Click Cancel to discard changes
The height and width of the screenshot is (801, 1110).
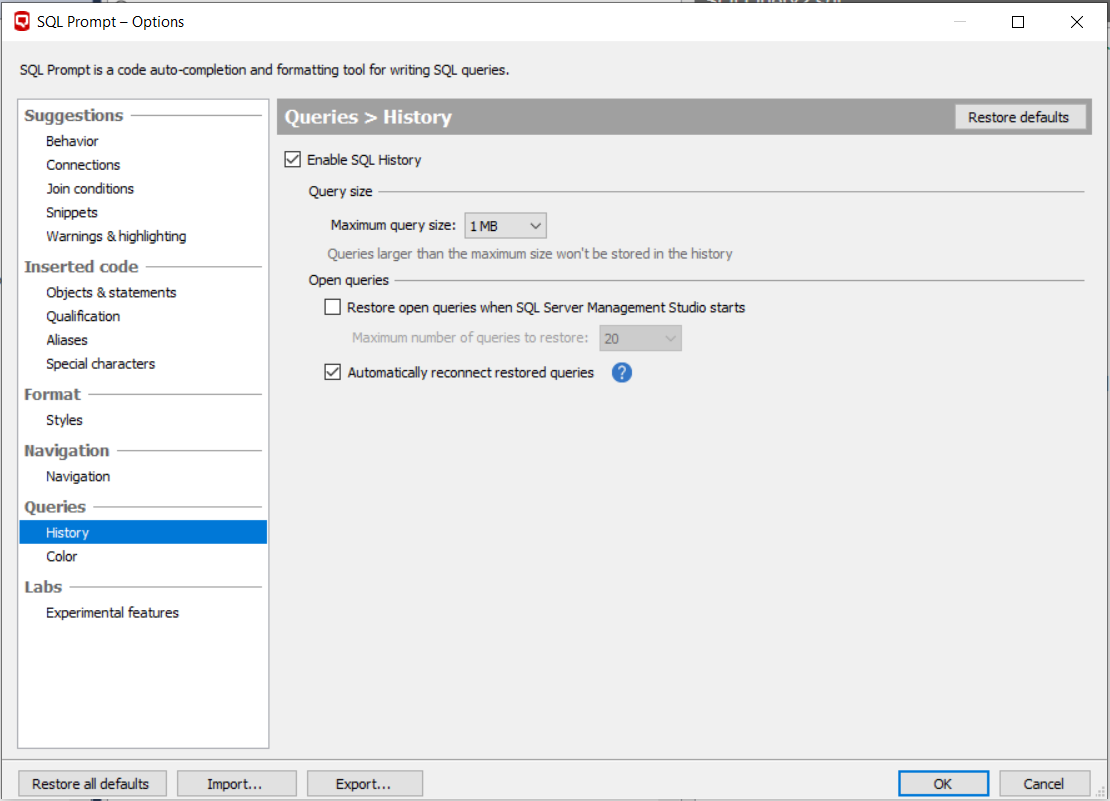(x=1043, y=784)
